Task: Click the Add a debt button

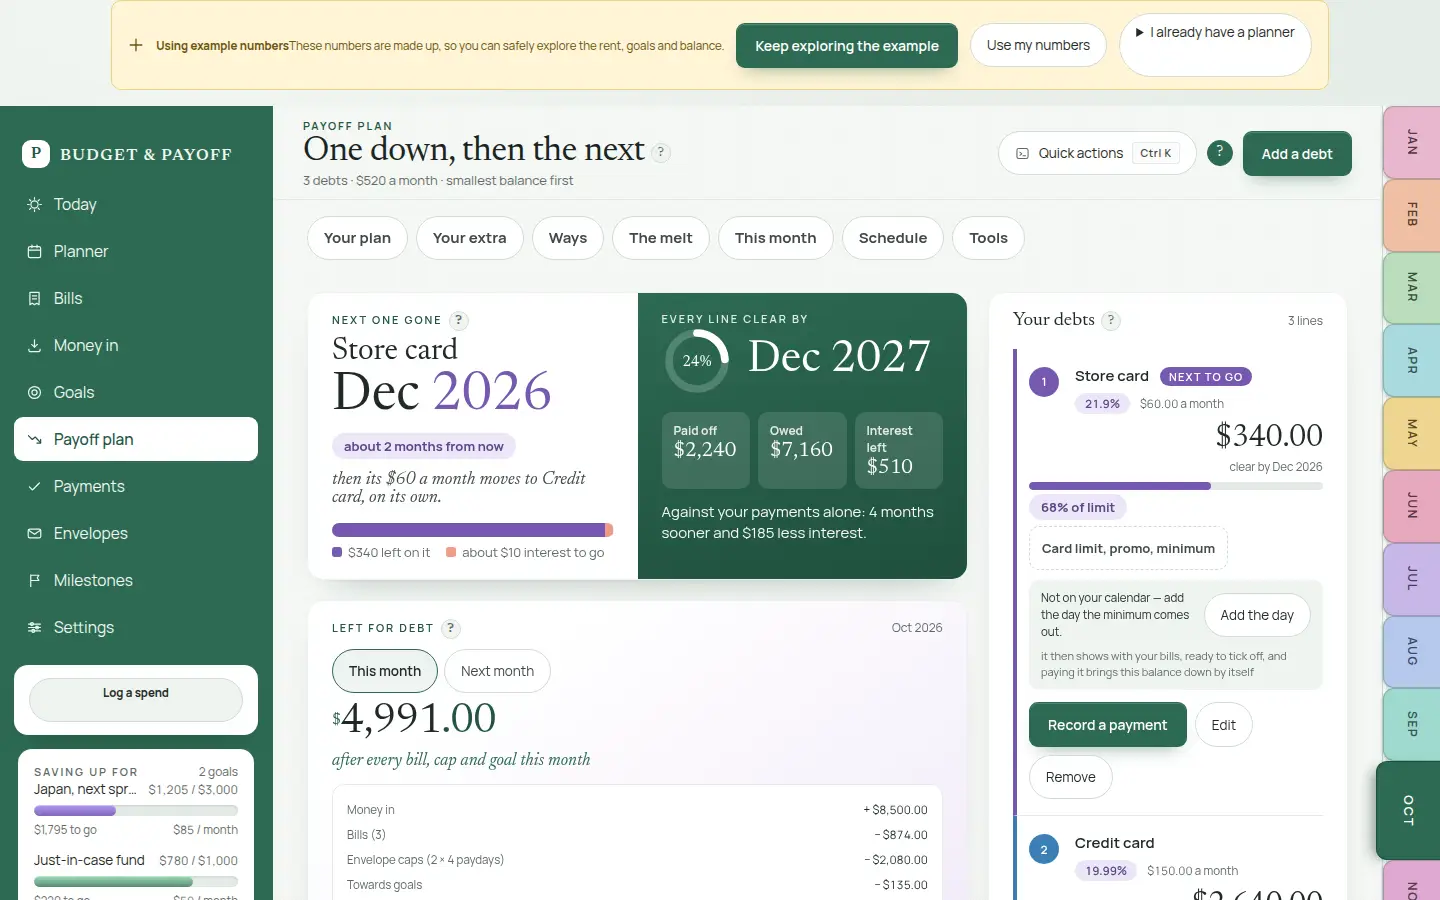Action: tap(1297, 154)
